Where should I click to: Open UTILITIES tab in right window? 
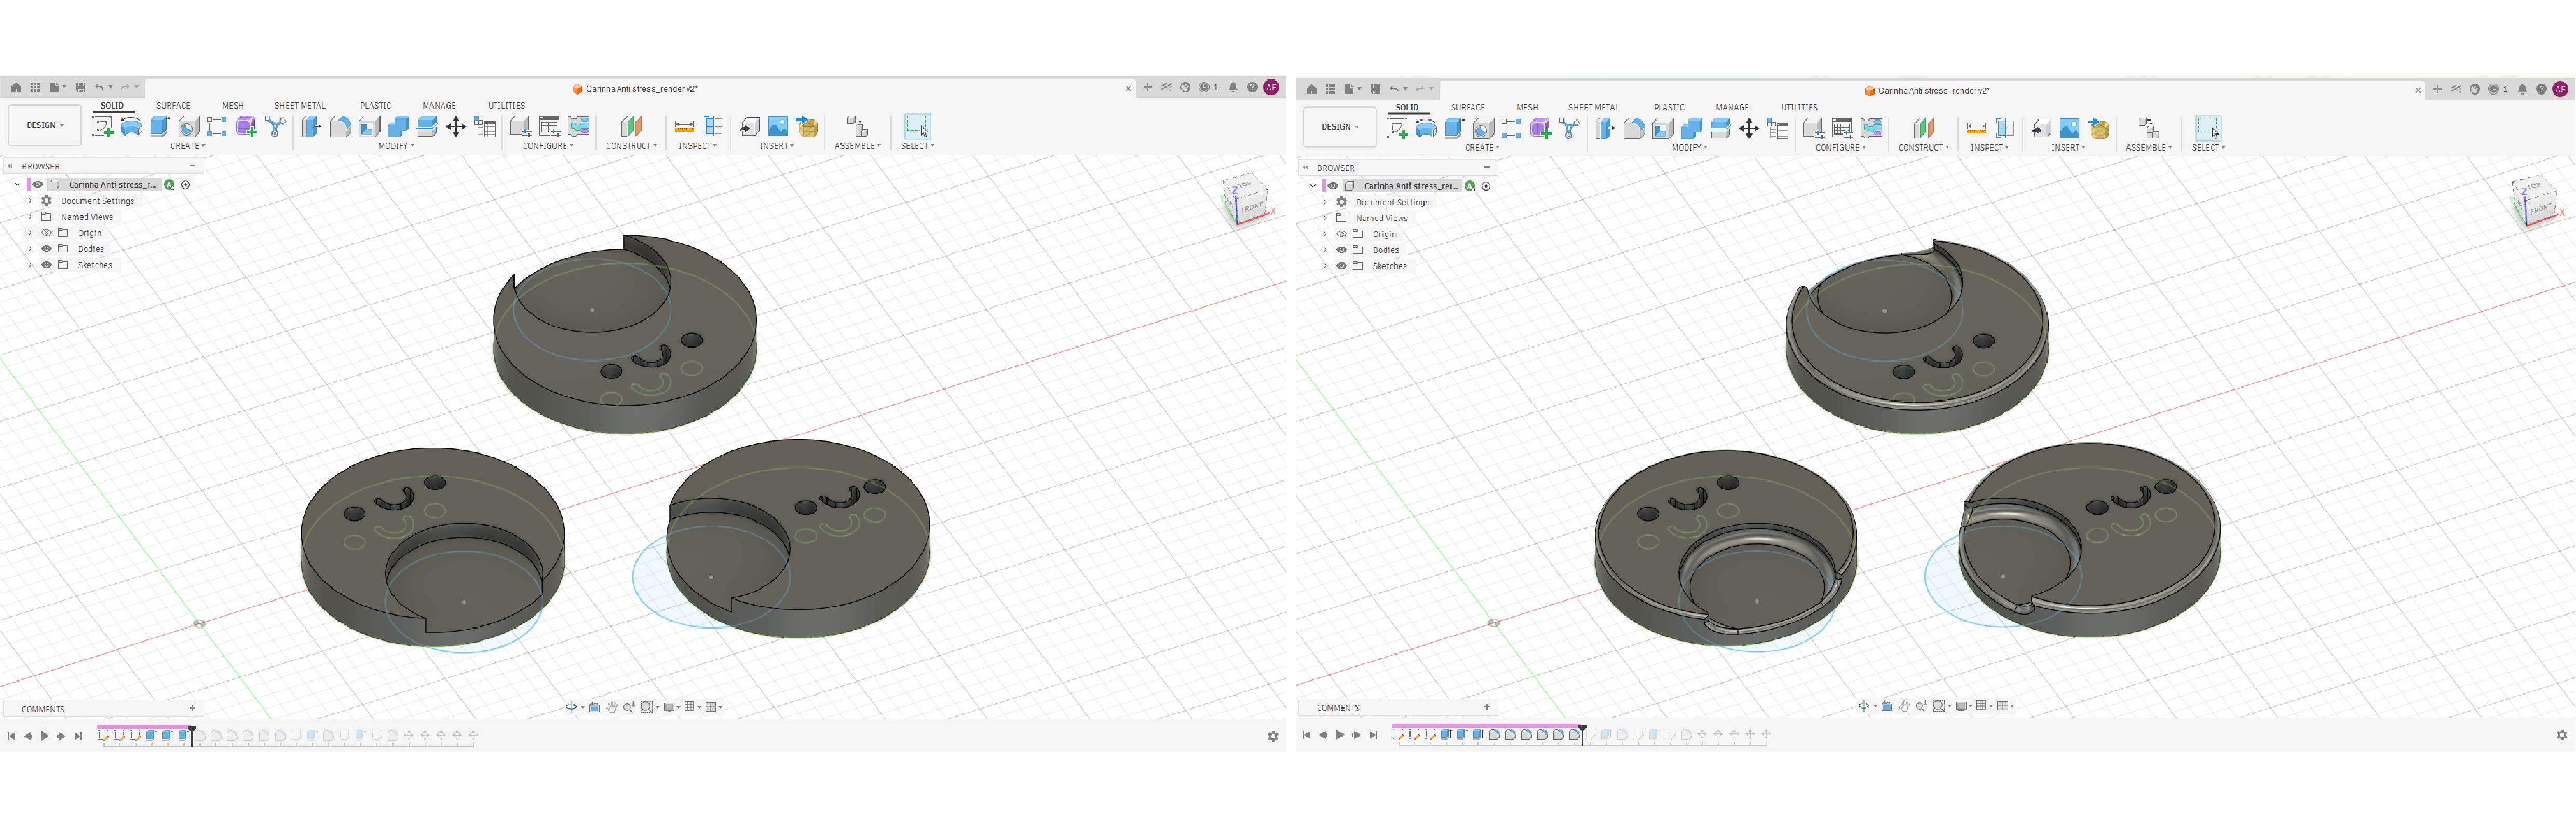click(x=1800, y=107)
